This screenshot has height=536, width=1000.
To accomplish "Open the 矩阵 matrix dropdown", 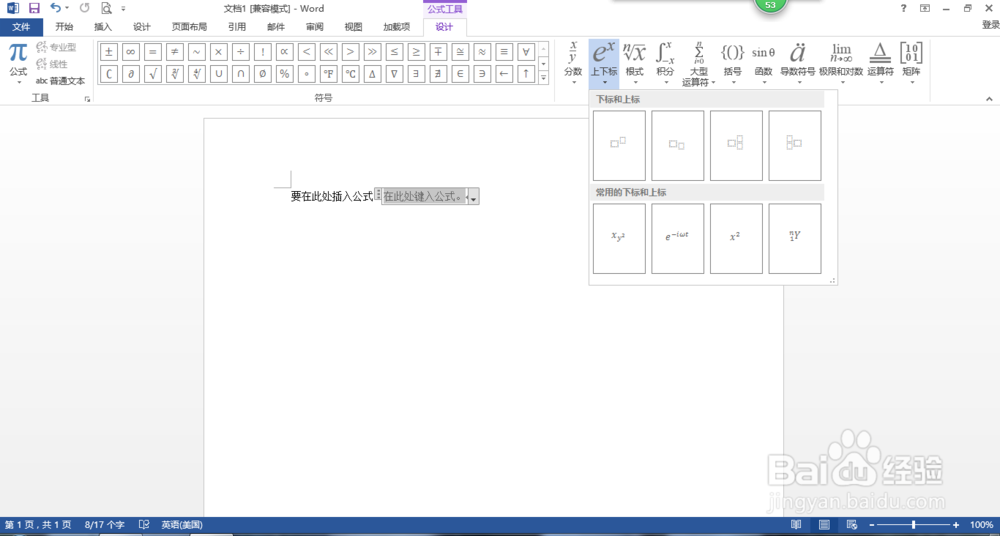I will pos(911,63).
